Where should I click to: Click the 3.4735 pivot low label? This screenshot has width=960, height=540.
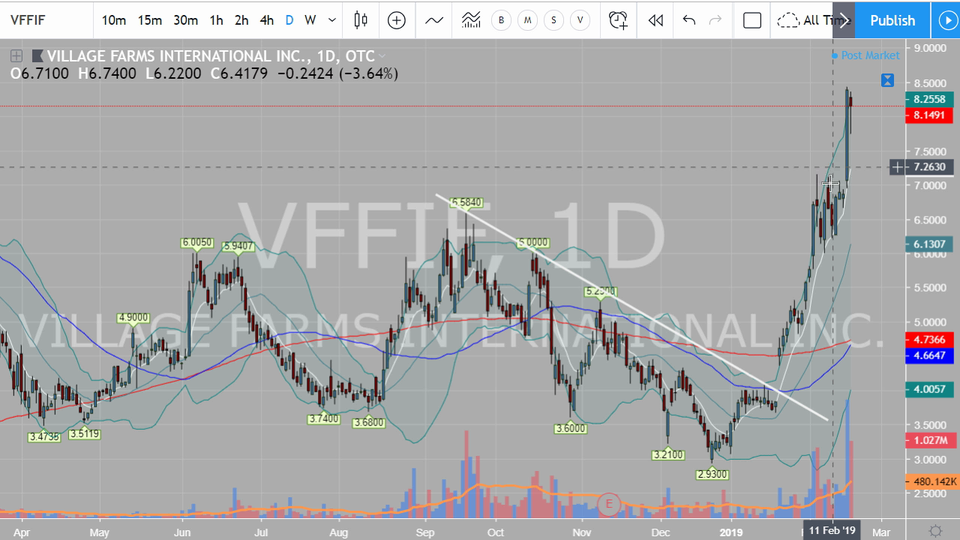point(44,437)
